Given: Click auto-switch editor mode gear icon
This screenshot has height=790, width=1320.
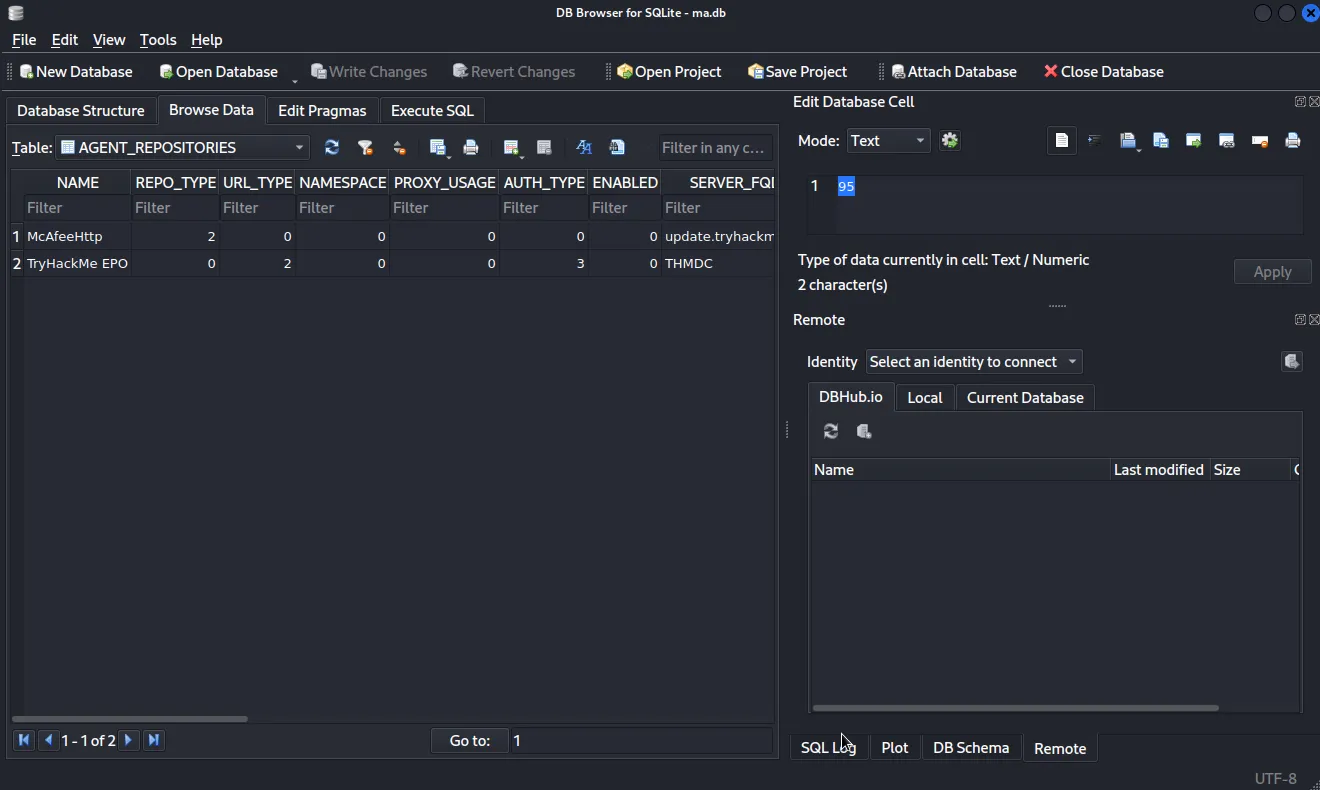Looking at the screenshot, I should point(950,141).
